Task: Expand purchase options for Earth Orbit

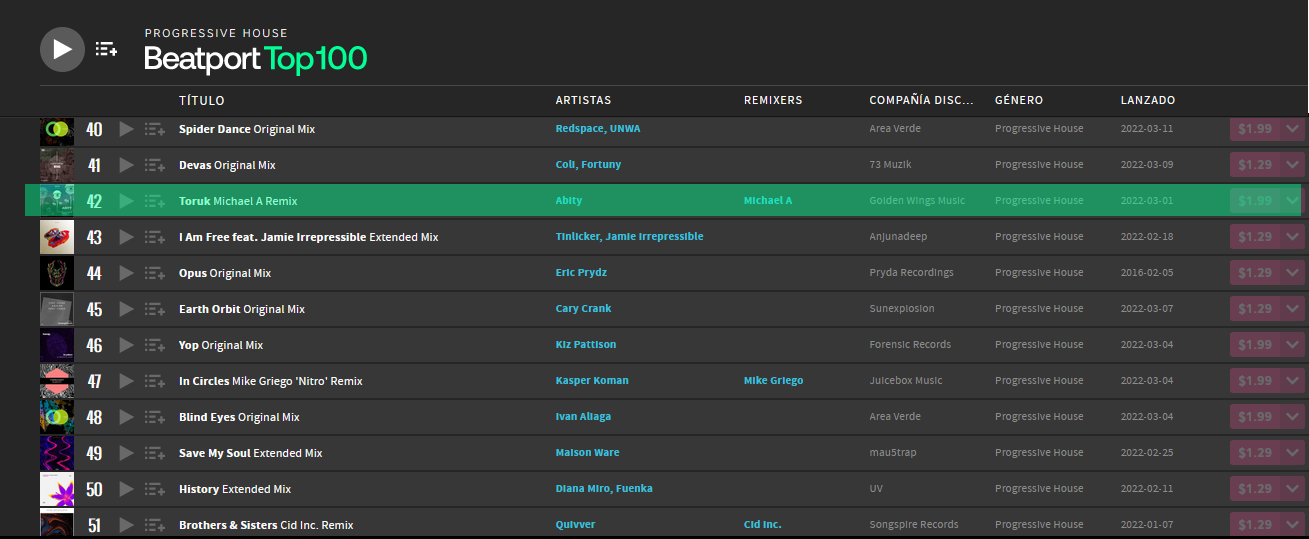Action: coord(1292,309)
